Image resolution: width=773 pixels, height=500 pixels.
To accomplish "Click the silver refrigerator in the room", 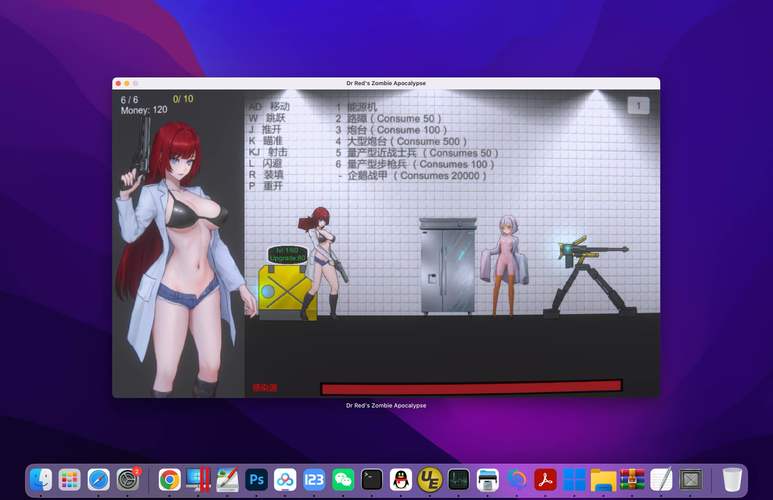I will [x=447, y=266].
